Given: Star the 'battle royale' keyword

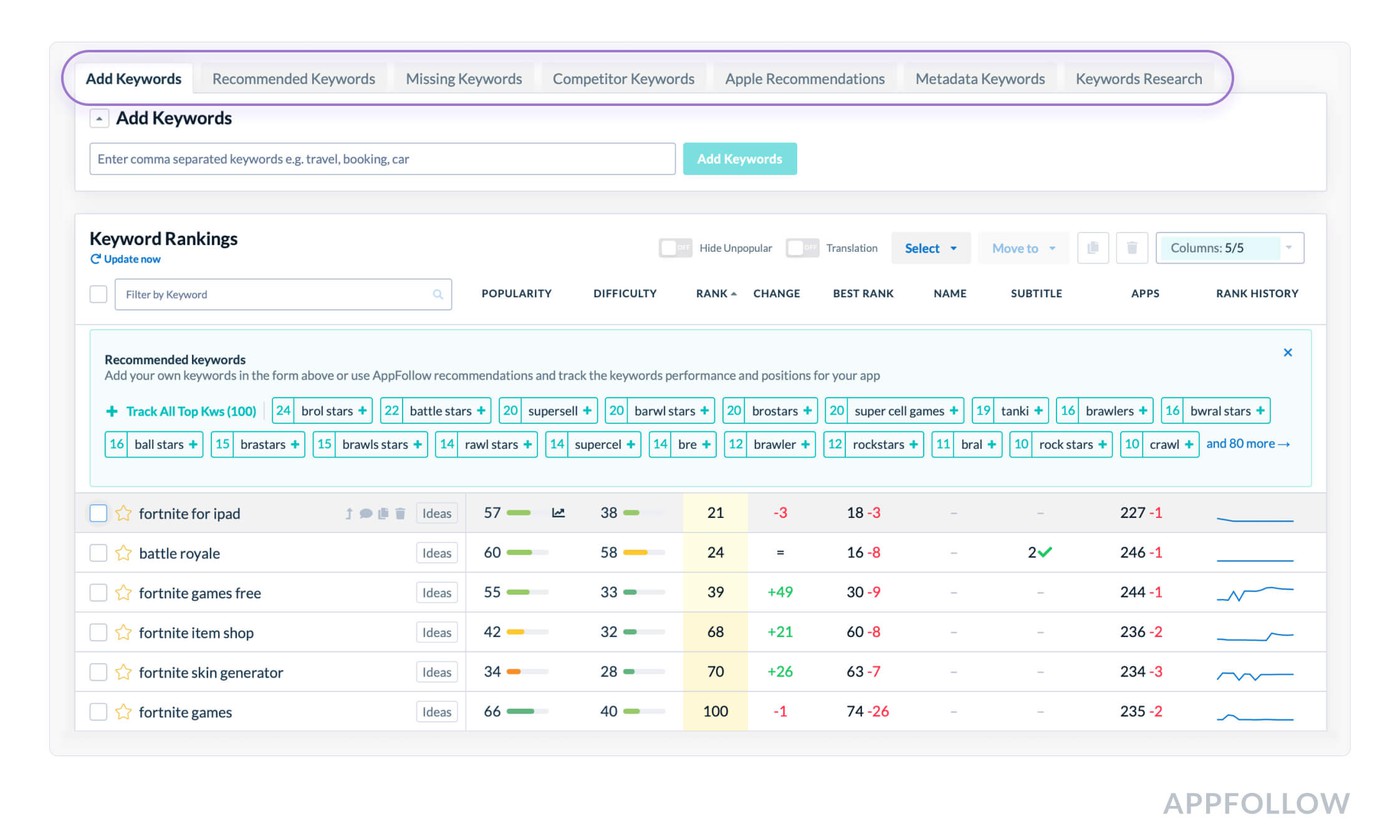Looking at the screenshot, I should pos(123,553).
